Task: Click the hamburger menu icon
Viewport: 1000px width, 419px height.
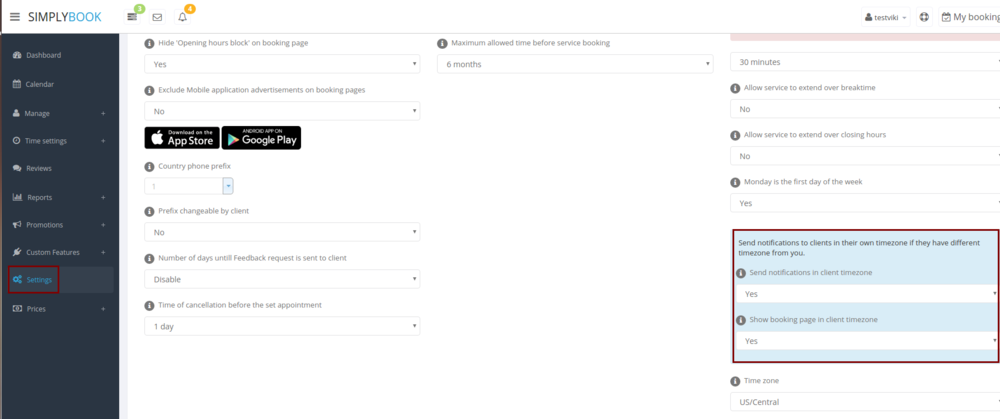Action: (14, 17)
